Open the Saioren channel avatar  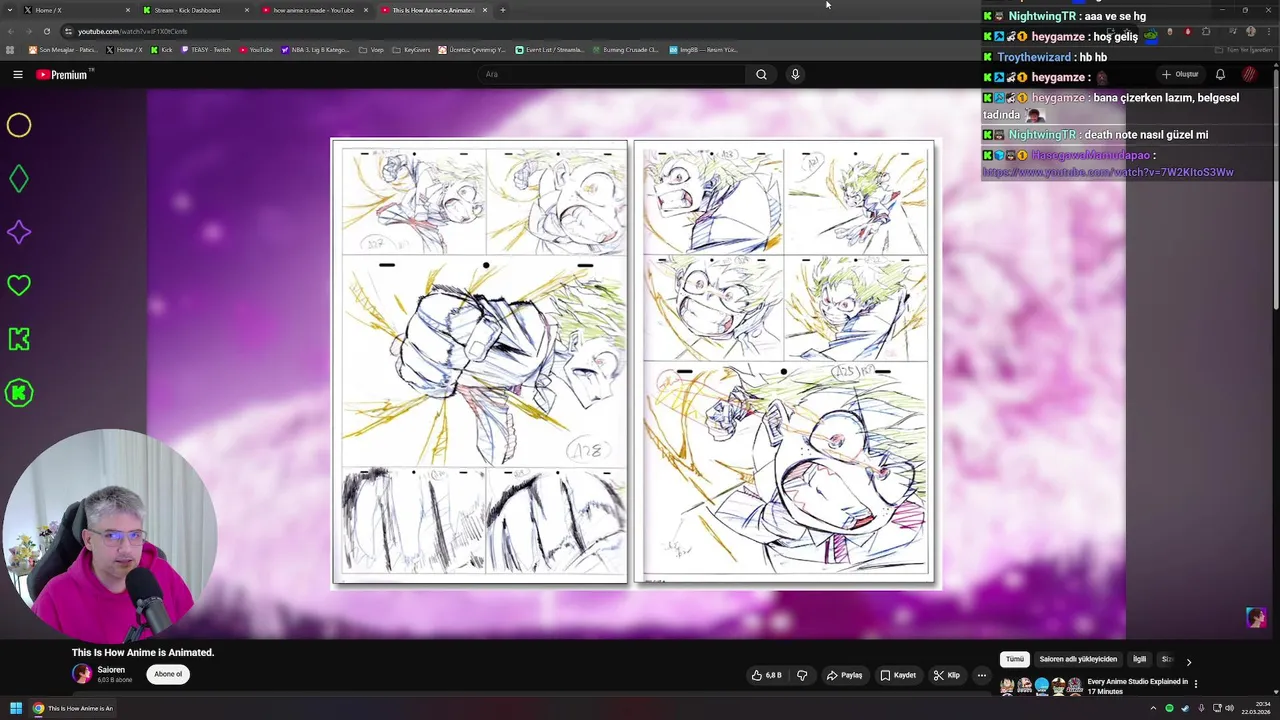82,674
